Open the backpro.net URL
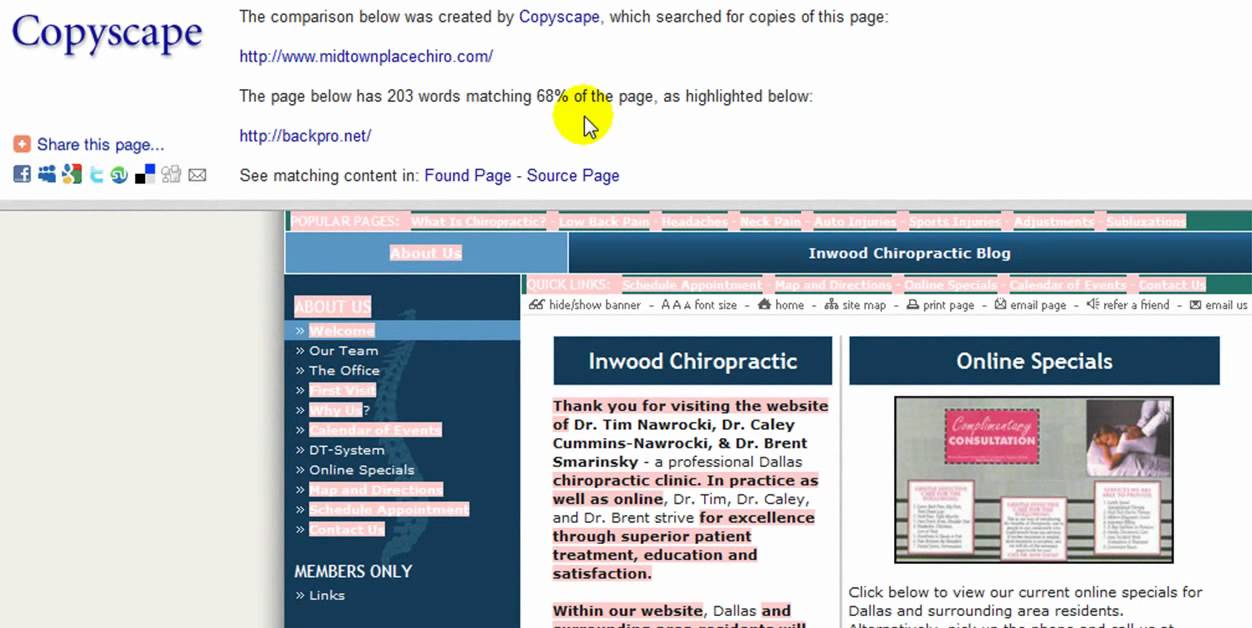 [305, 136]
